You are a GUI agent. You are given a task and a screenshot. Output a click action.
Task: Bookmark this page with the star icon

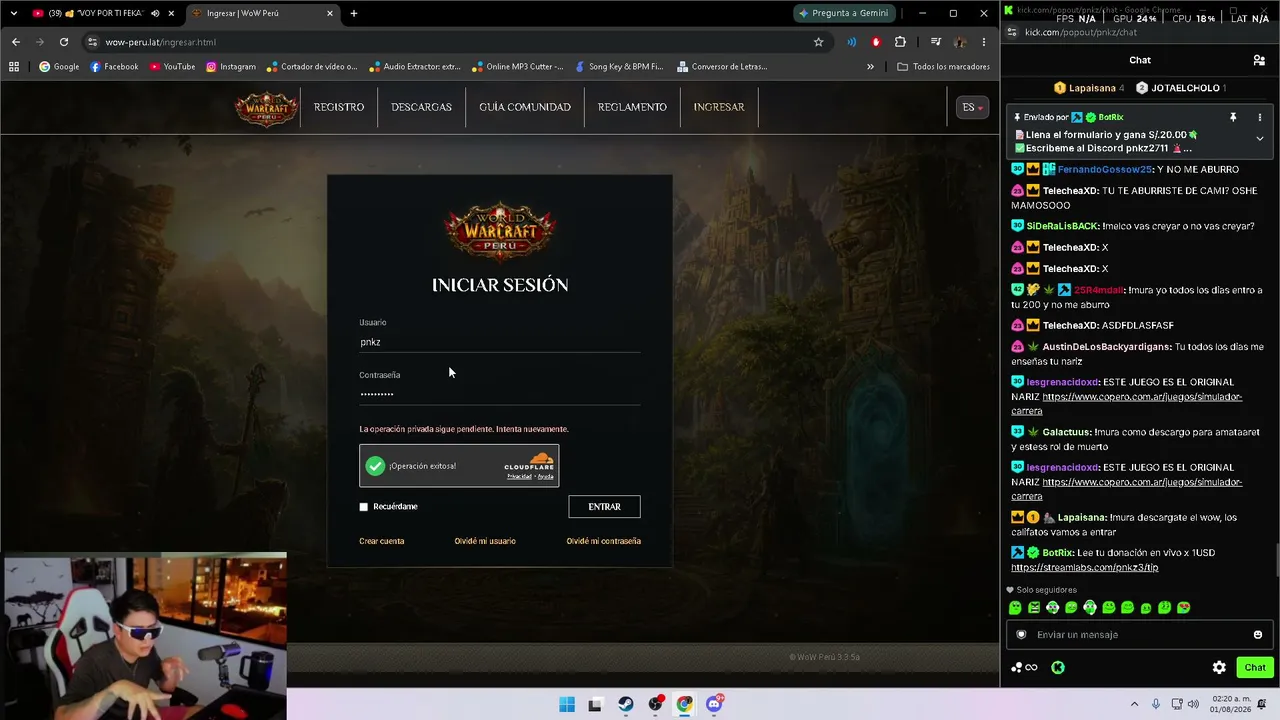click(x=818, y=42)
